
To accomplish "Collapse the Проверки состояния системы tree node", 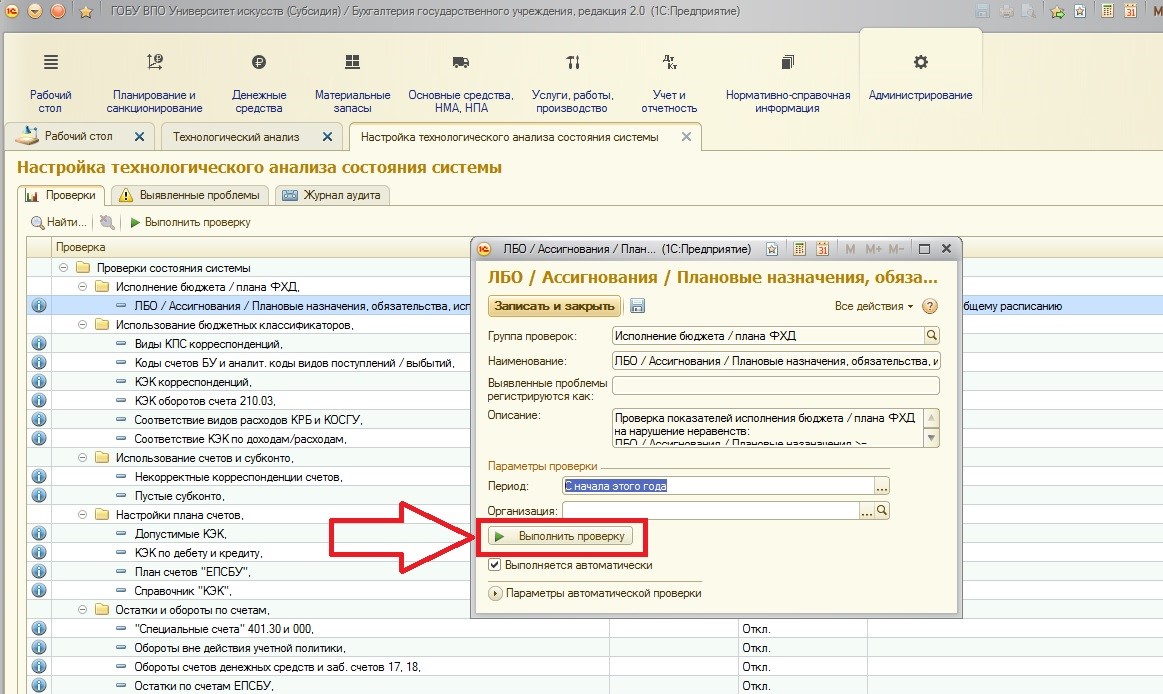I will click(x=64, y=268).
